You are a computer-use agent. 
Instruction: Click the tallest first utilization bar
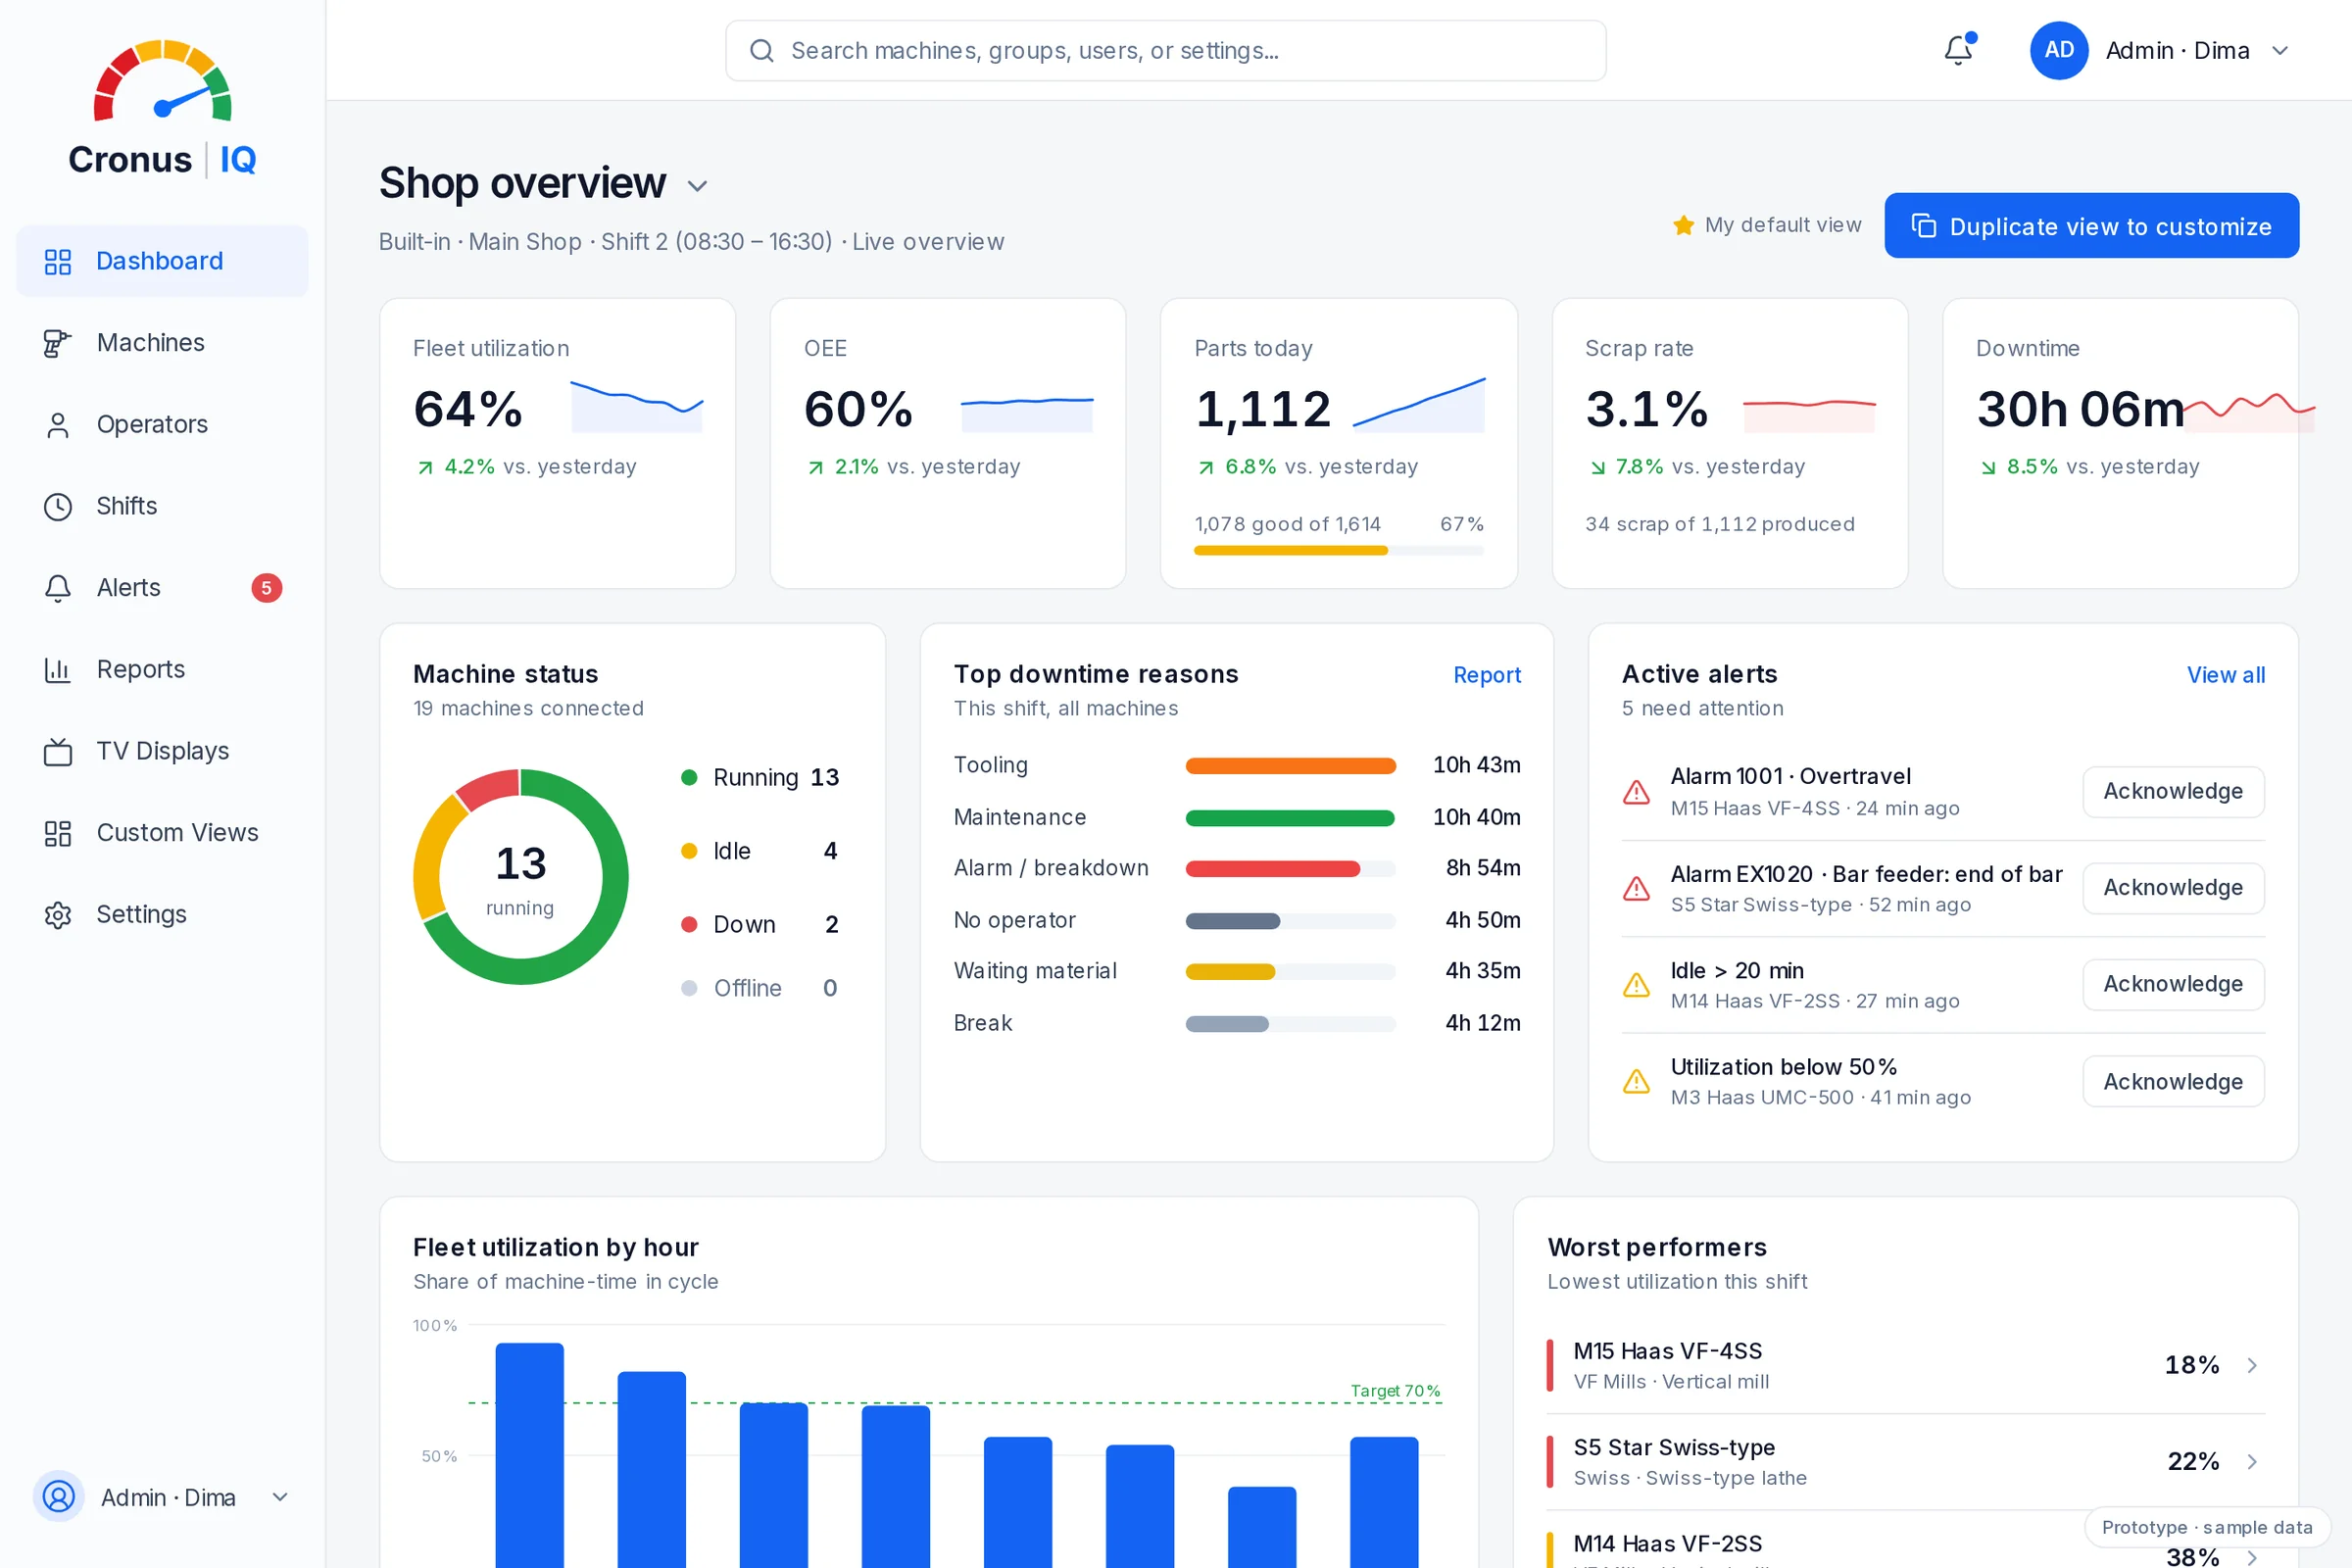coord(529,1455)
